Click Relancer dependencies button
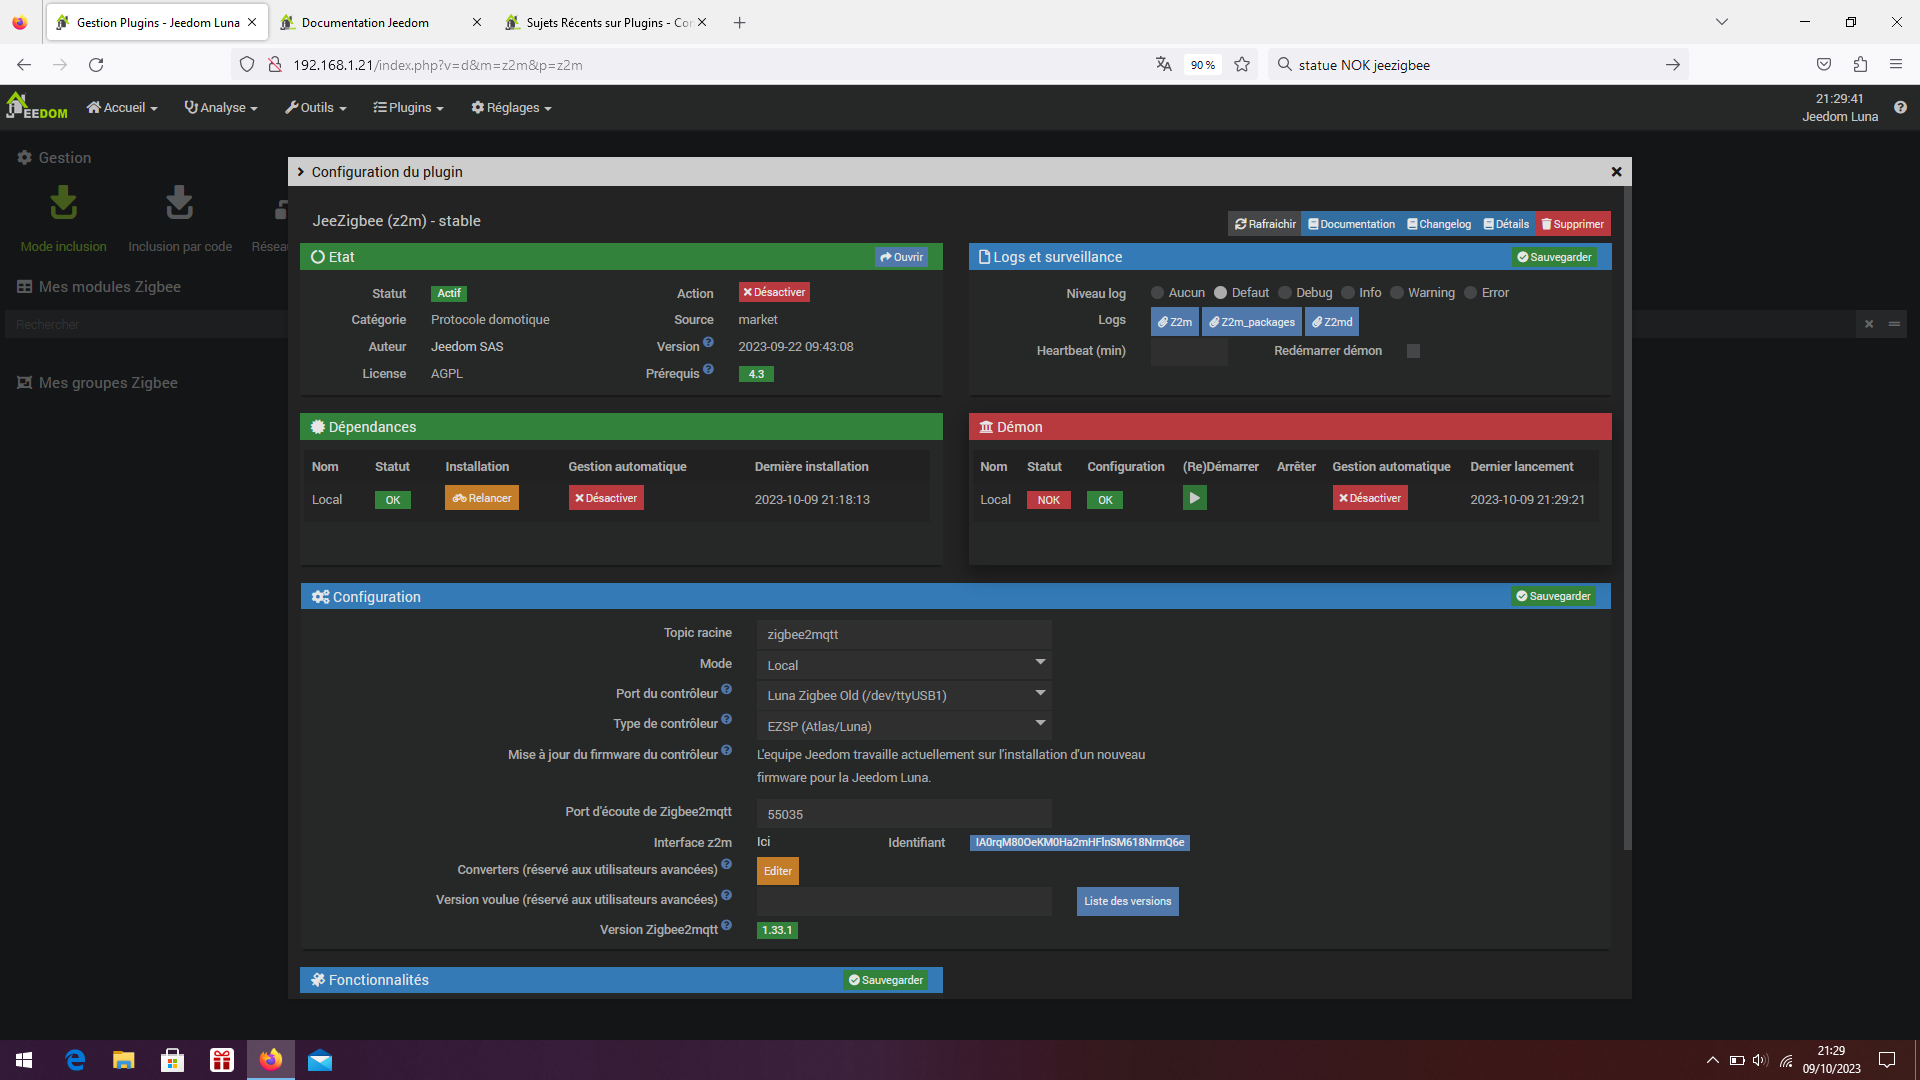The height and width of the screenshot is (1080, 1920). click(482, 498)
